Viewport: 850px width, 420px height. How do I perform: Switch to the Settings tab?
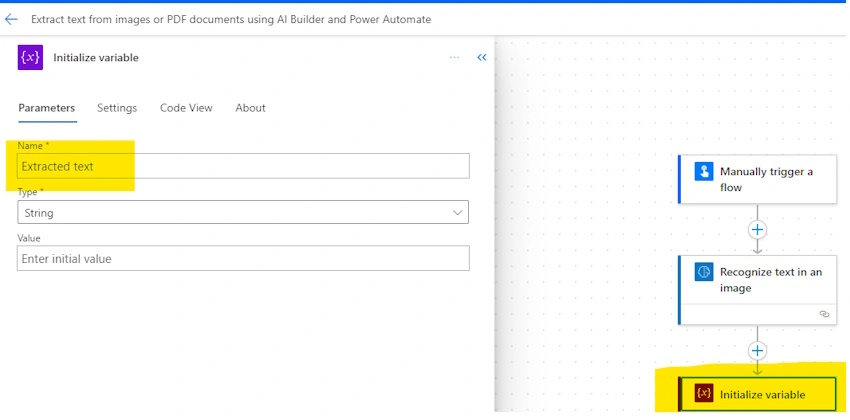pos(117,108)
